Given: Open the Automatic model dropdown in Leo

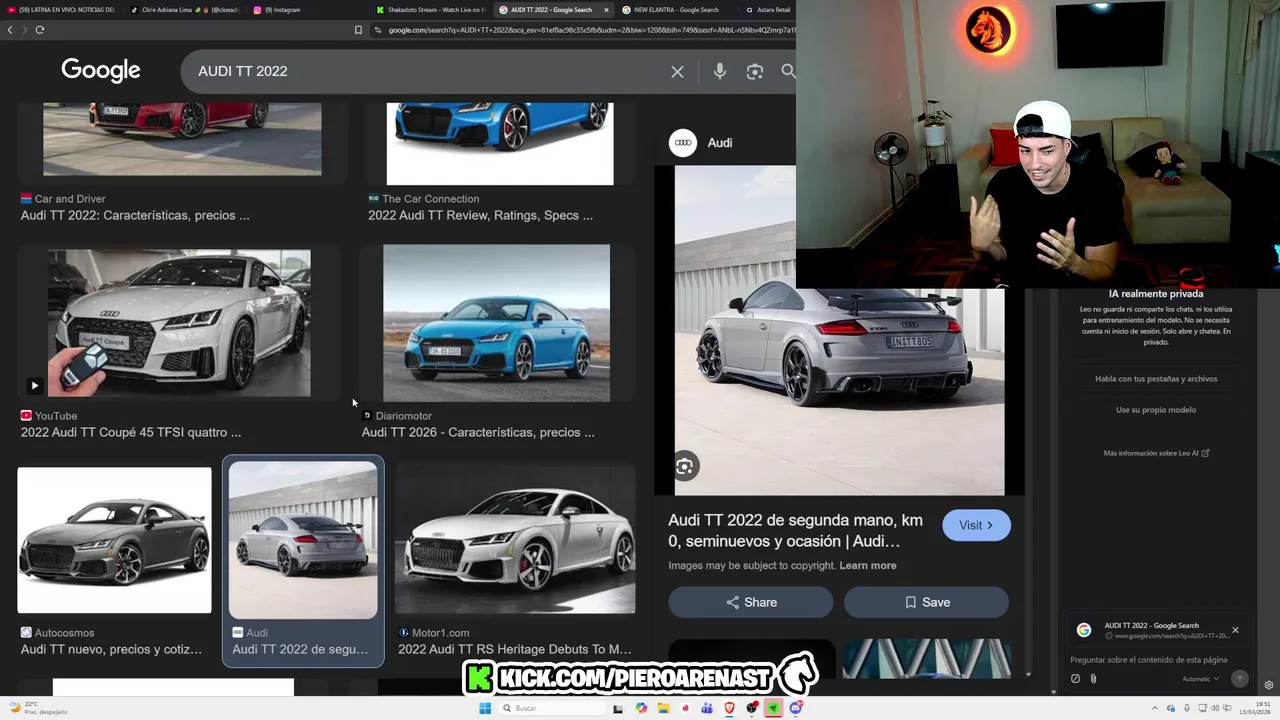Looking at the screenshot, I should [x=1201, y=679].
